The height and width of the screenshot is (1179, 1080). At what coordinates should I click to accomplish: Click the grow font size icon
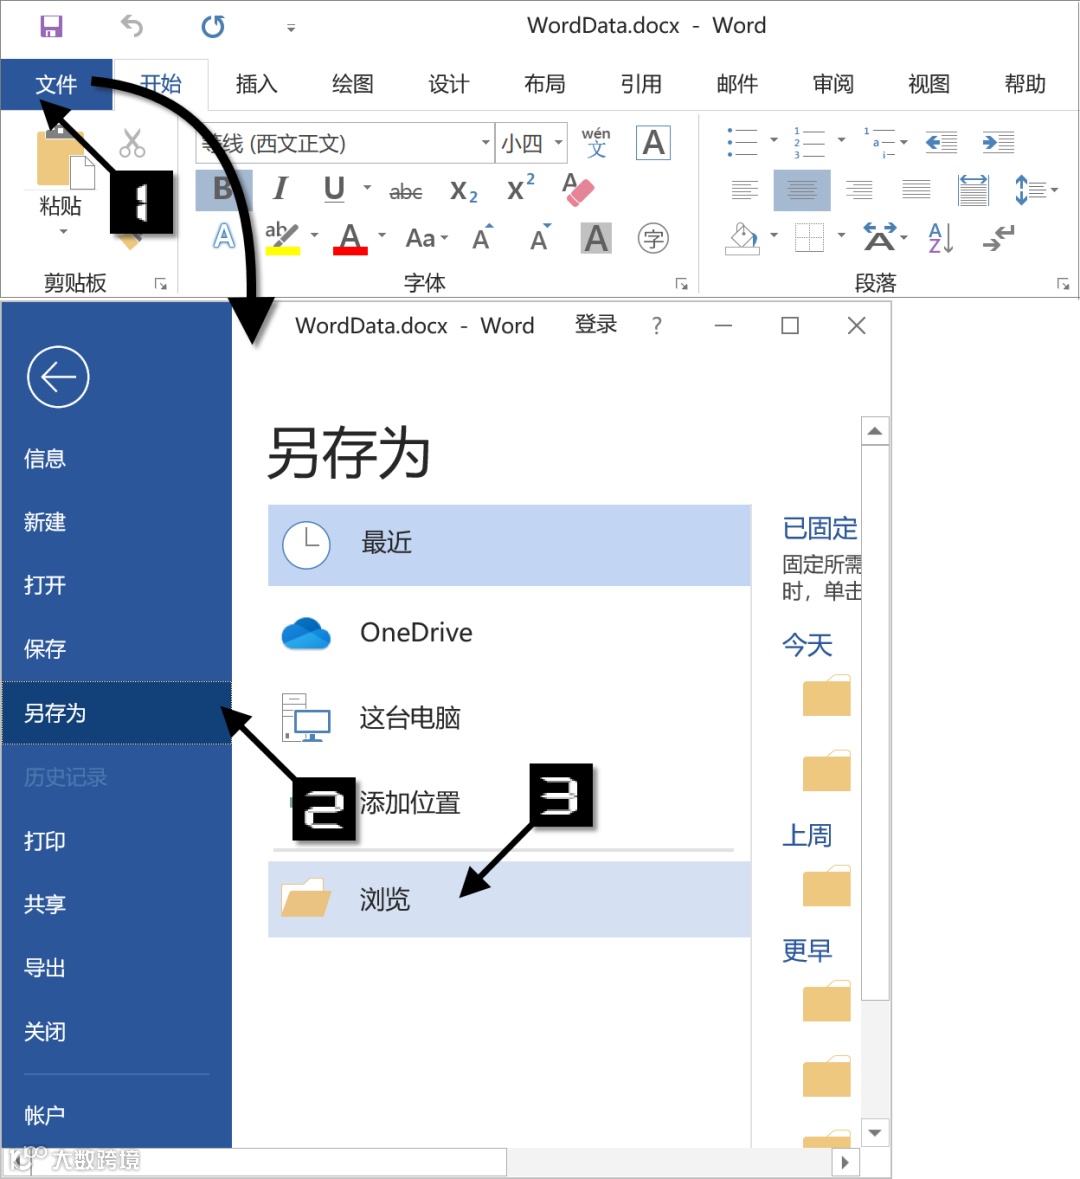[483, 238]
